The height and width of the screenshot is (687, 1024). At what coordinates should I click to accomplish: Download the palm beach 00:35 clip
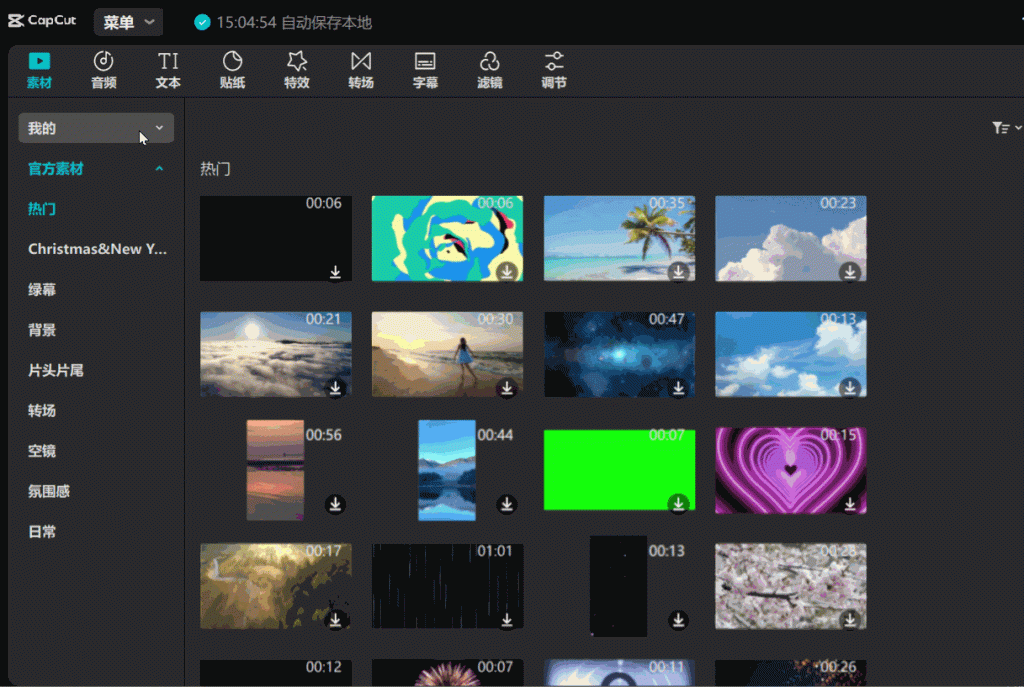pyautogui.click(x=679, y=272)
